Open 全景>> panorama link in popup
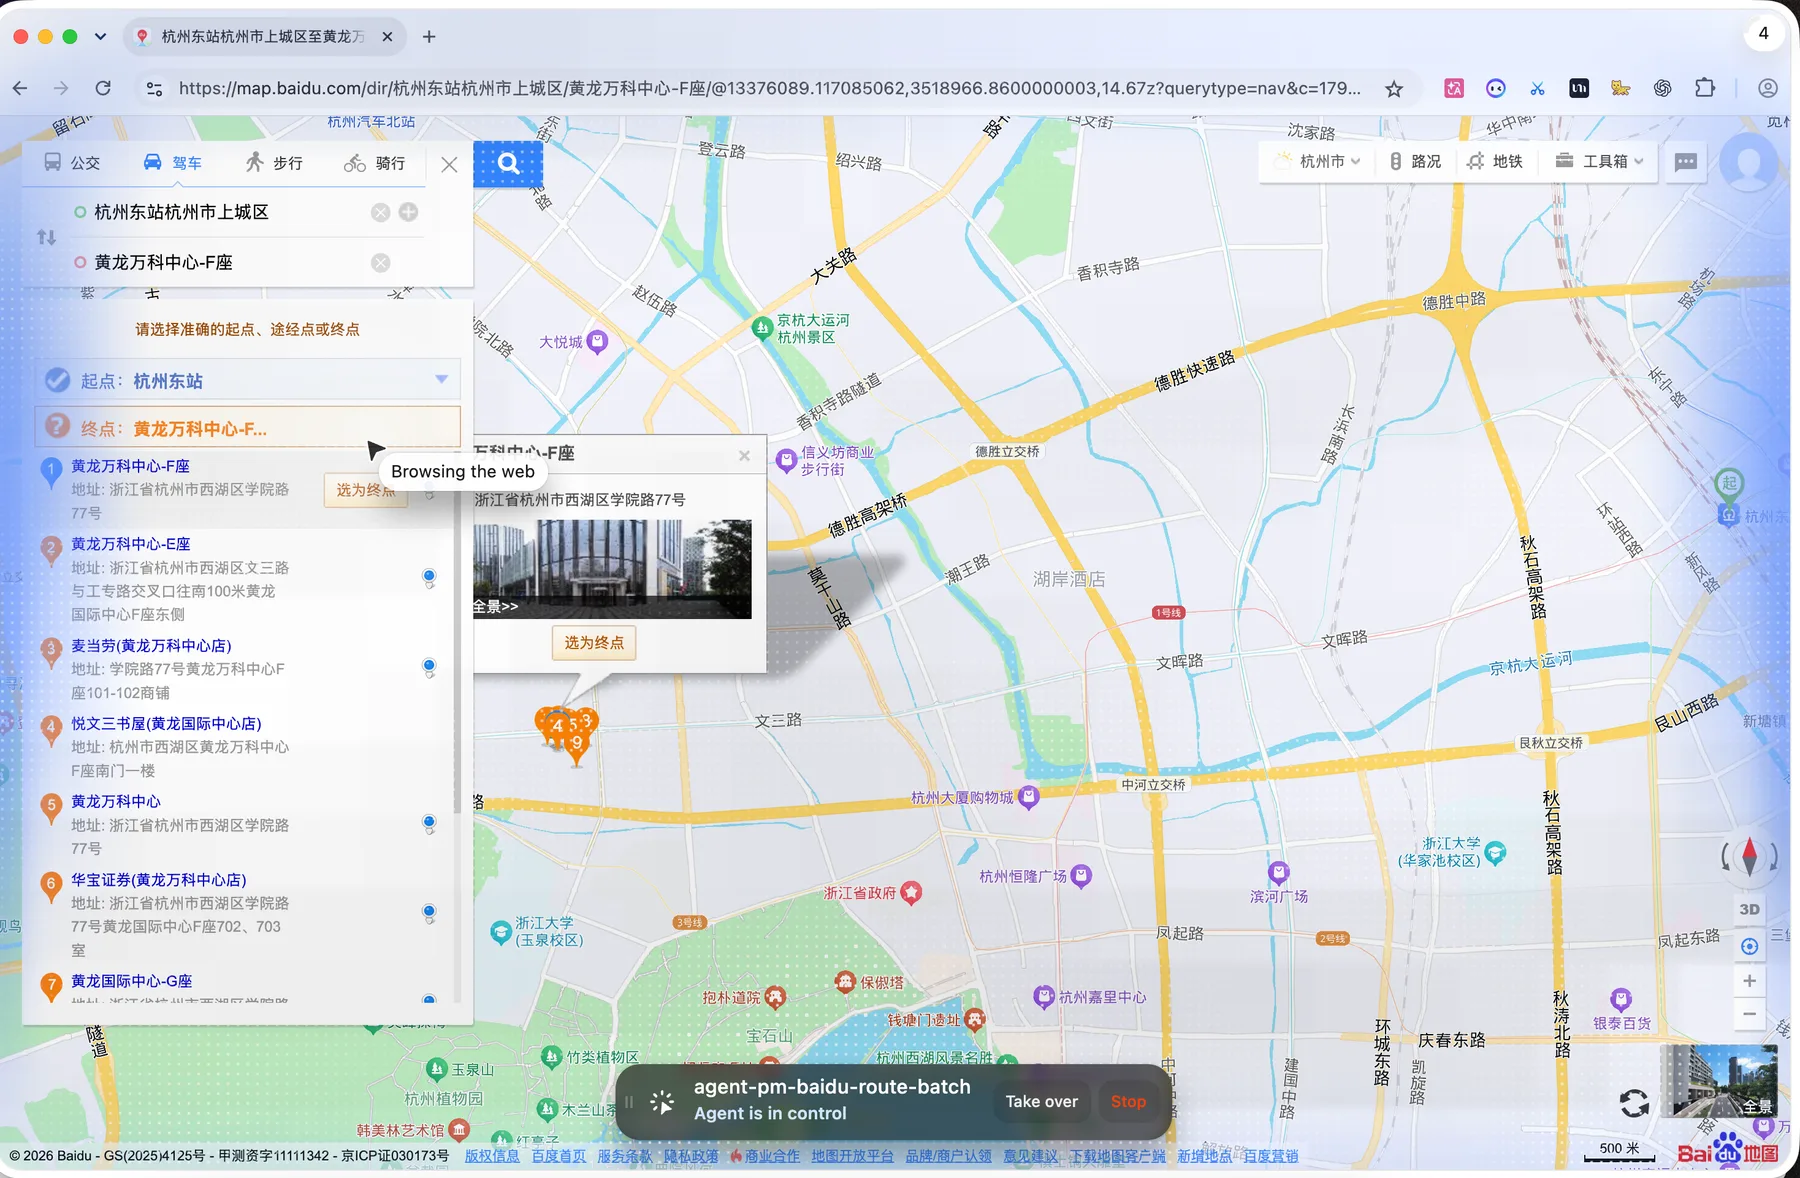This screenshot has height=1178, width=1800. 496,606
